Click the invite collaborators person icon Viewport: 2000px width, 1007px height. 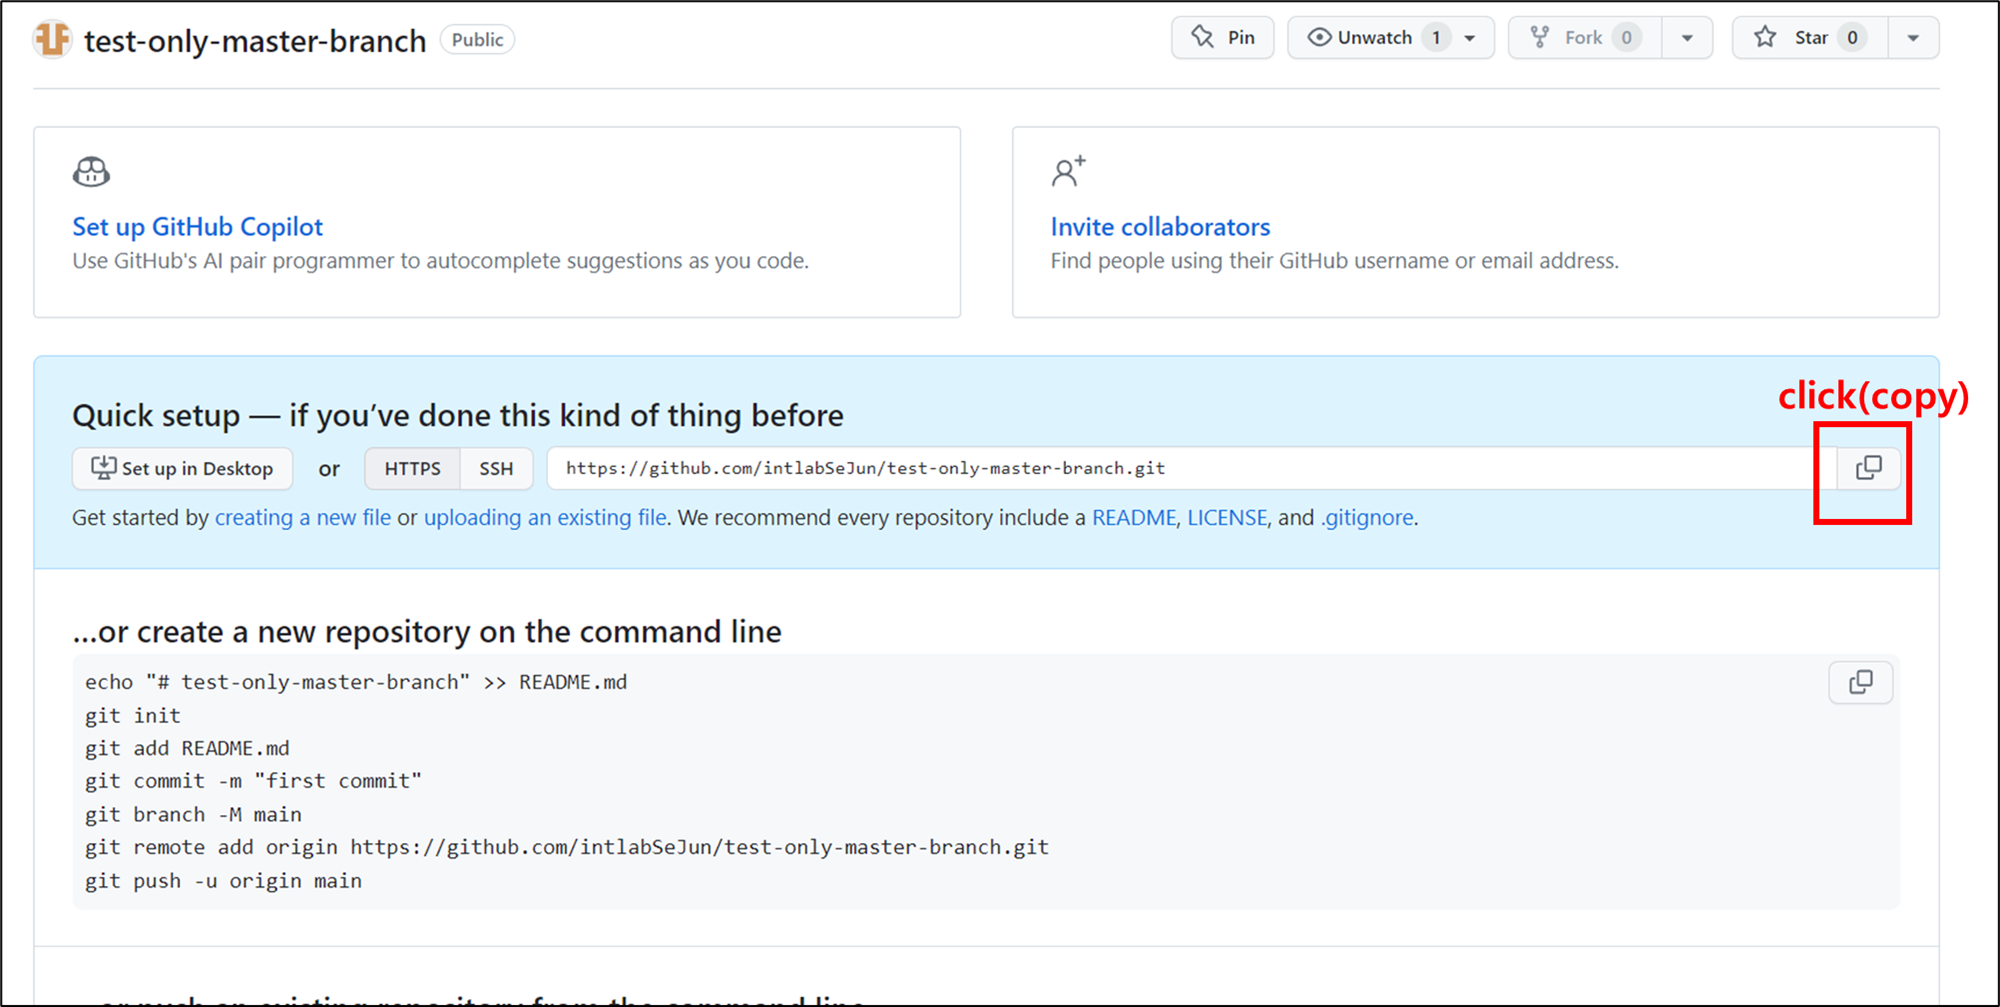1068,172
